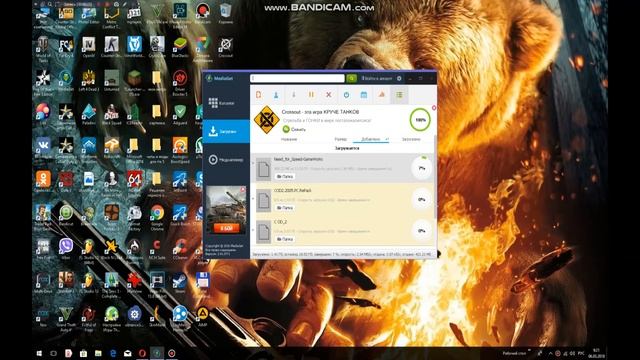Screen dimensions: 640x360
Task: Click the green download button under Crossout ad
Action: click(x=294, y=129)
